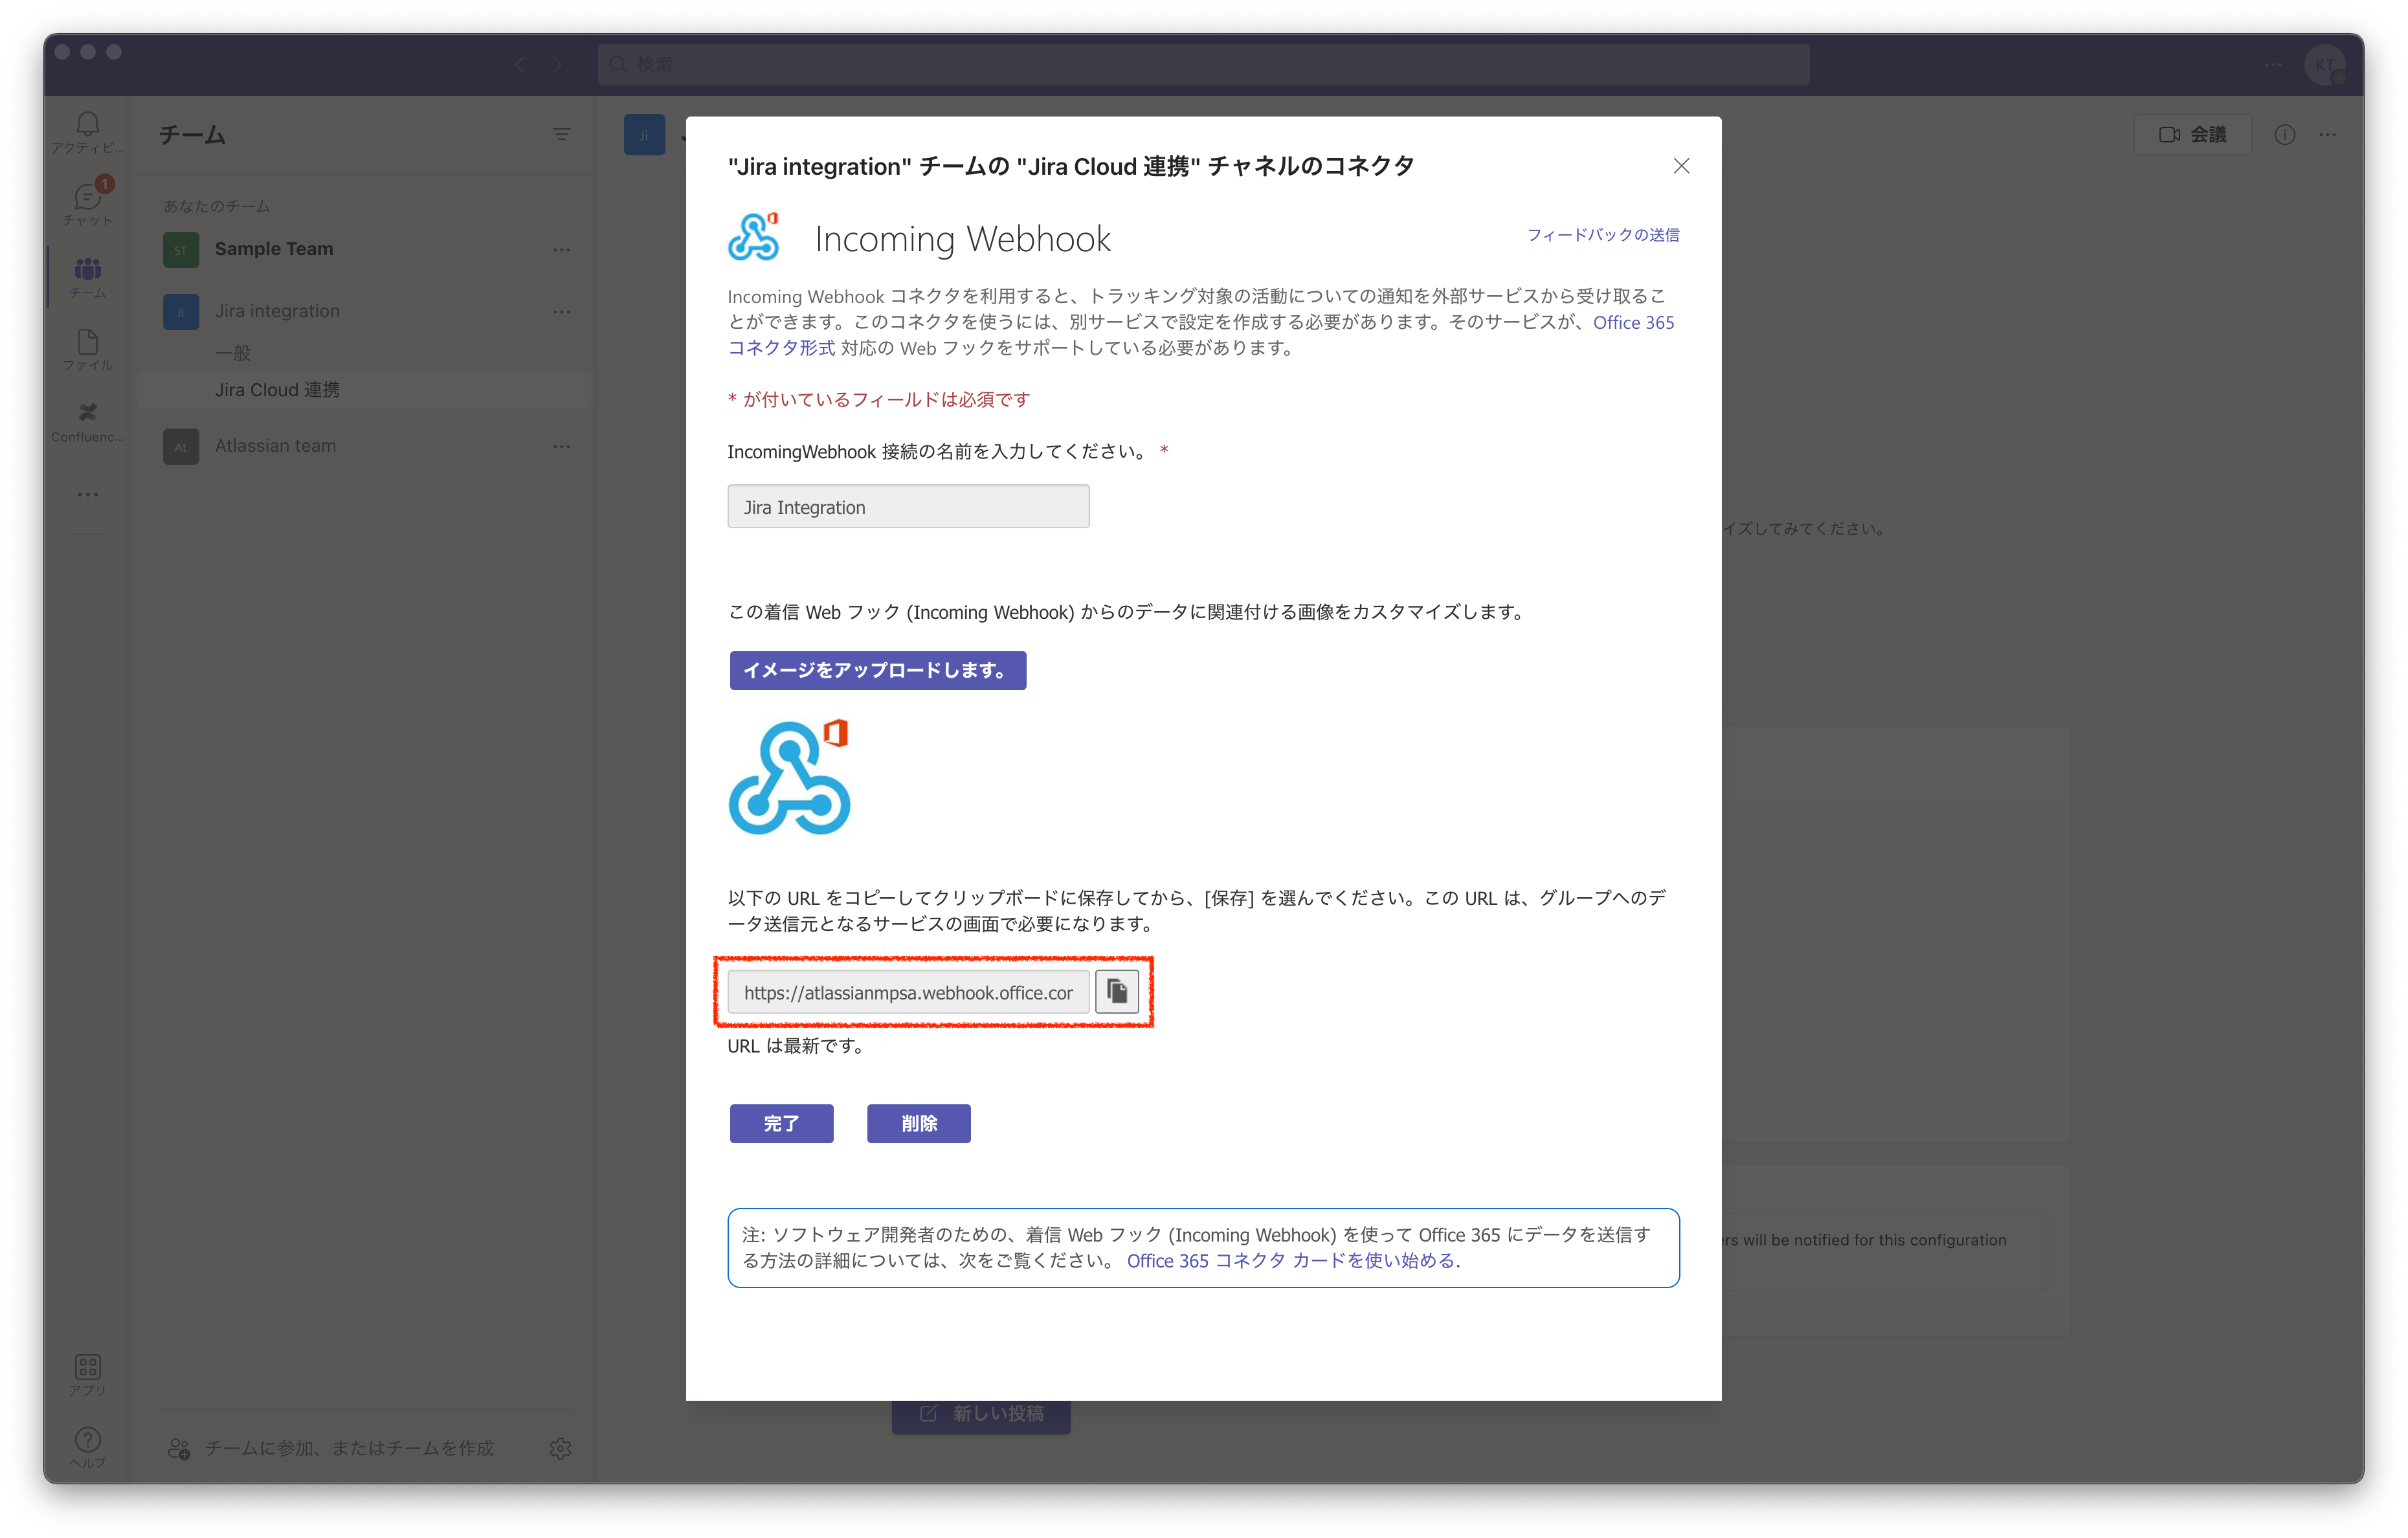The height and width of the screenshot is (1538, 2408).
Task: Copy the webhook URL with the clipboard icon
Action: point(1116,992)
